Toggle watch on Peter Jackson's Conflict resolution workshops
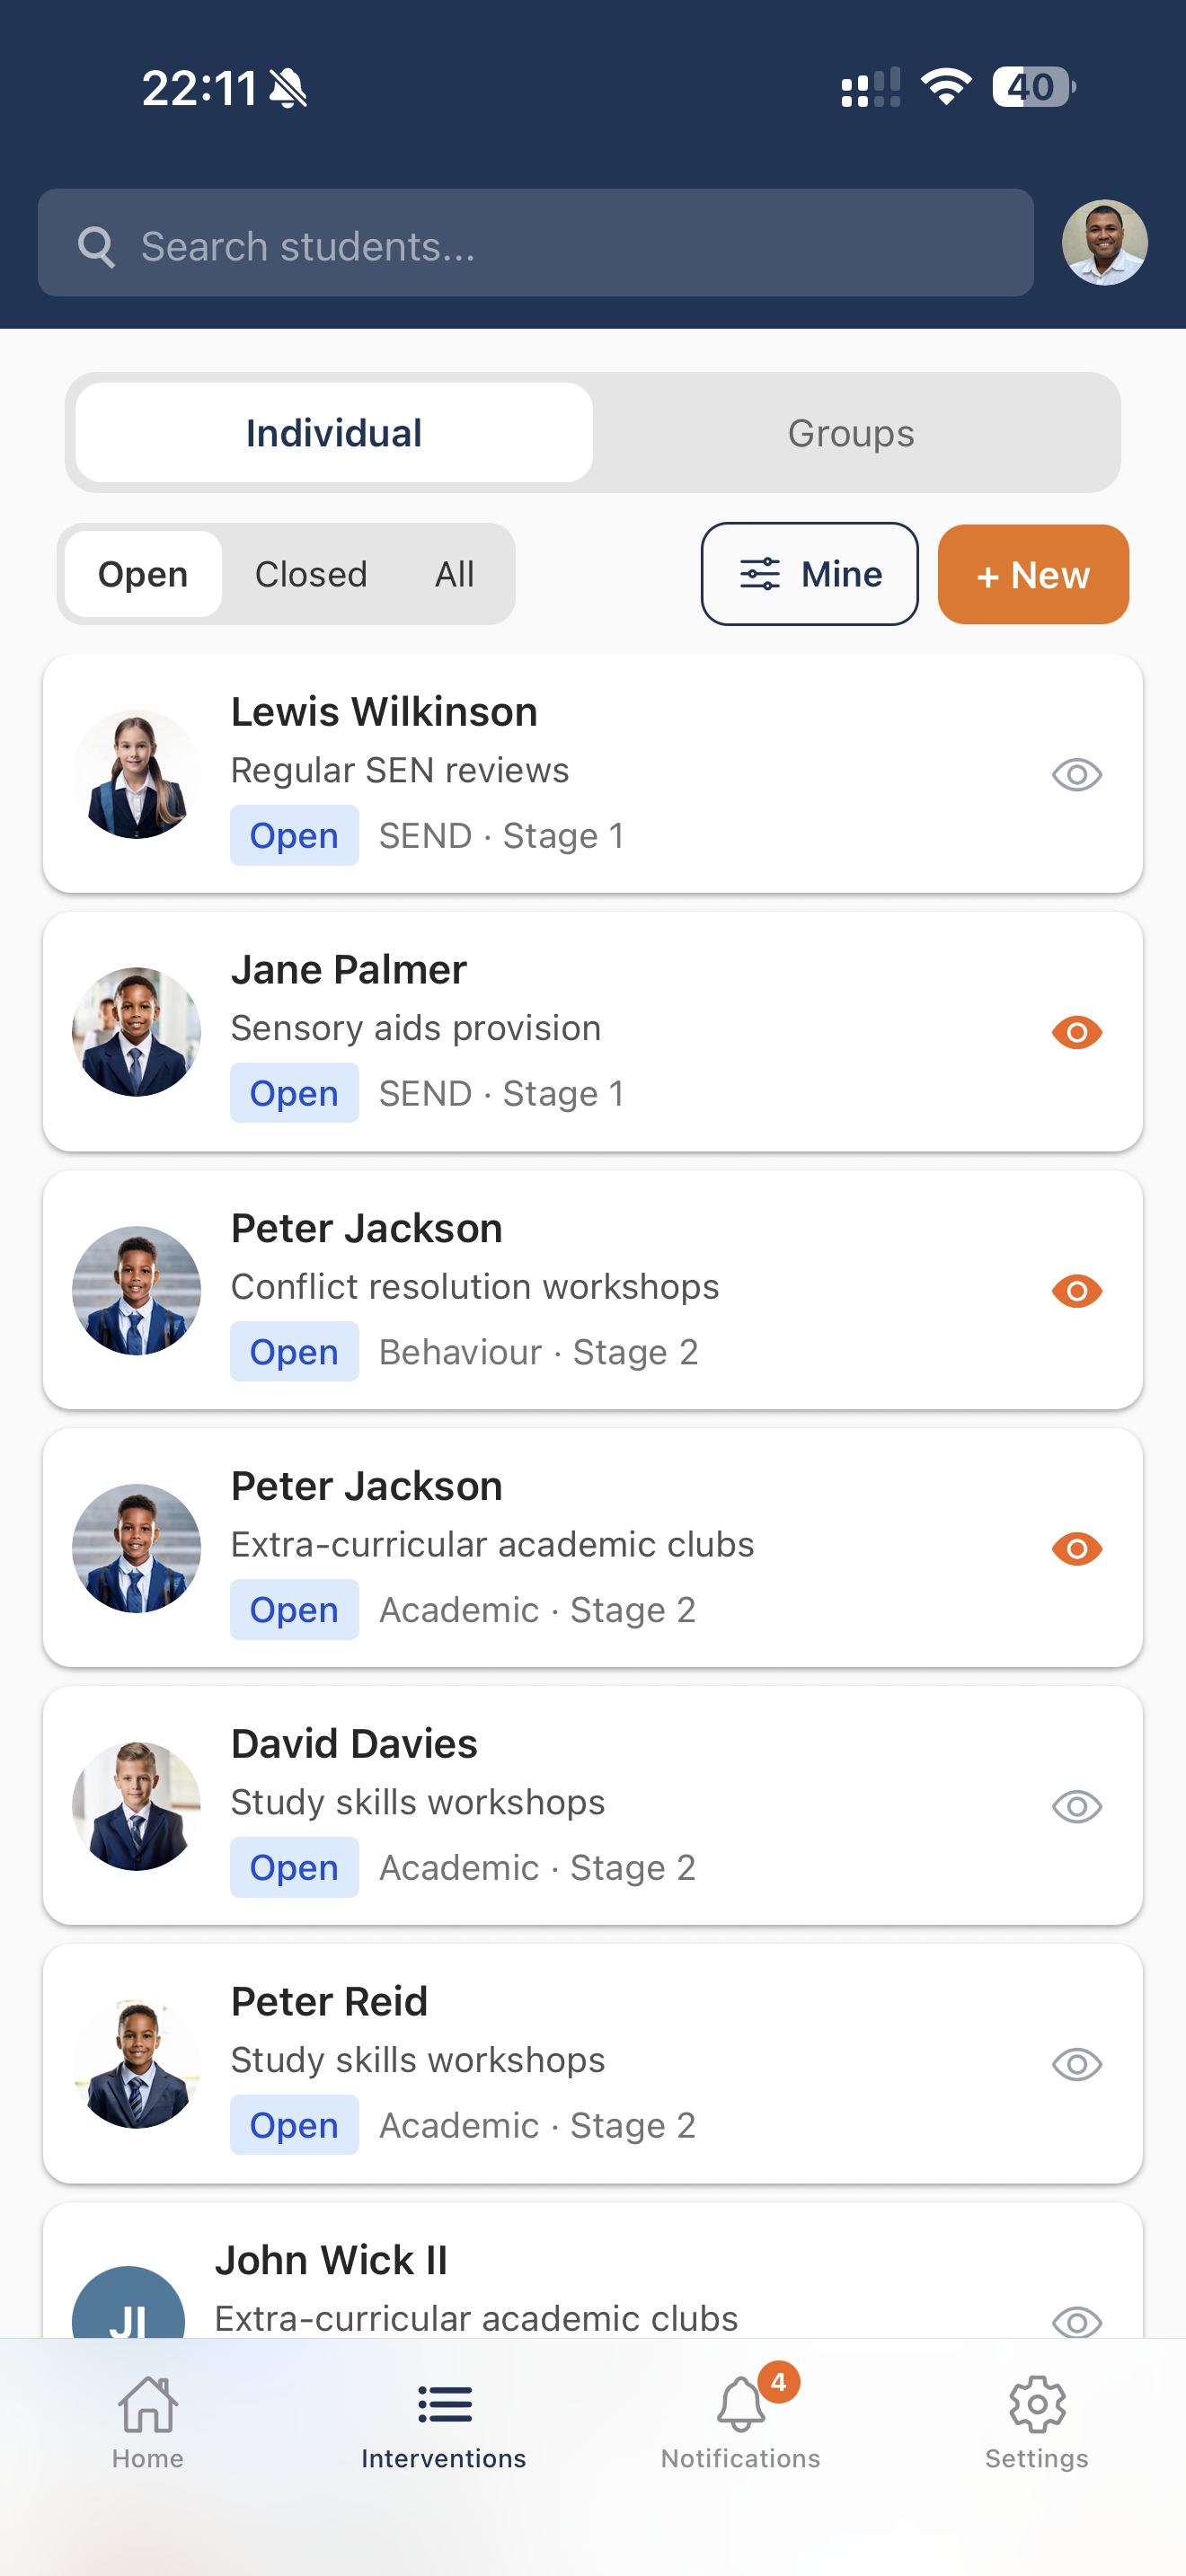The height and width of the screenshot is (2576, 1186). (1077, 1291)
